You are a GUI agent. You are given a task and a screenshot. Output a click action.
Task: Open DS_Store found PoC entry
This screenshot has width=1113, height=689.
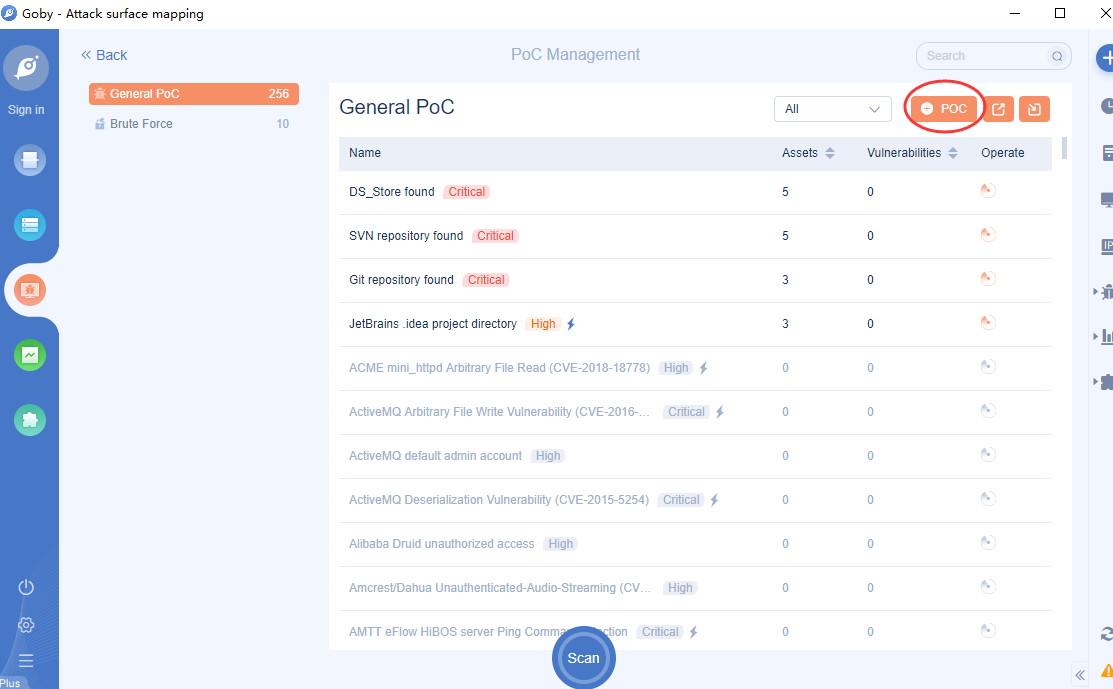[x=392, y=192]
